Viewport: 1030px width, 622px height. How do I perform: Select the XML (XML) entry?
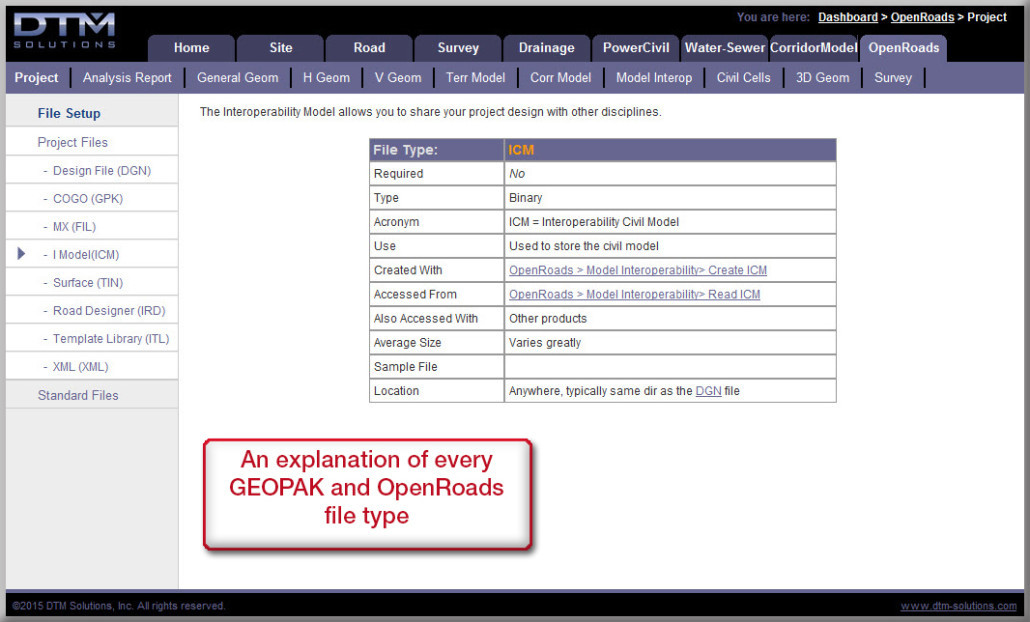[x=80, y=367]
